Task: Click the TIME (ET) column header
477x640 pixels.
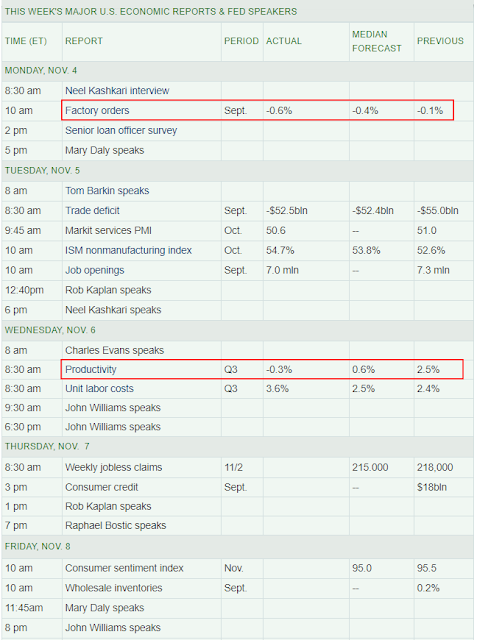Action: tap(26, 41)
